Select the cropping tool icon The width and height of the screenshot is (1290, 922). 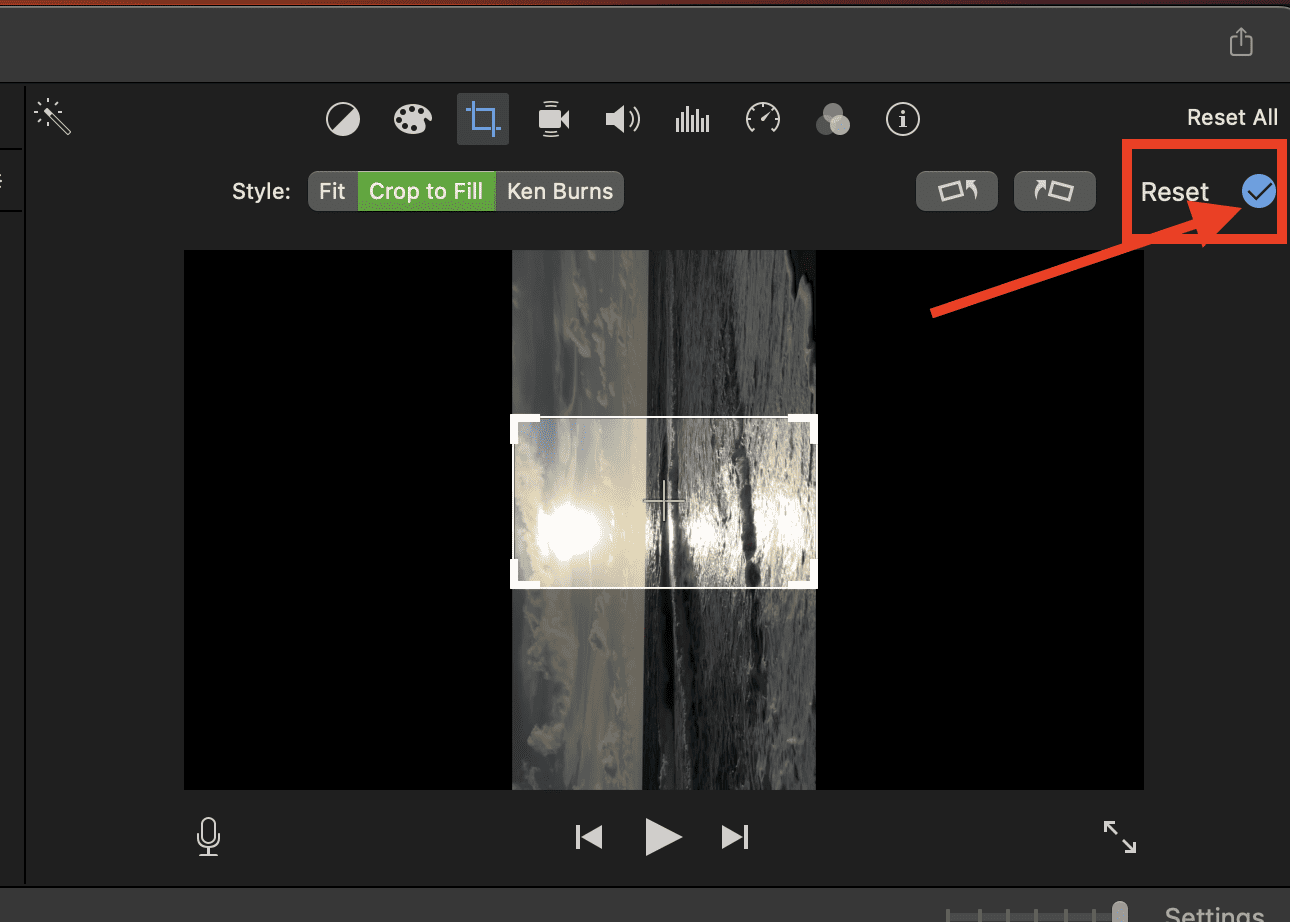pyautogui.click(x=483, y=120)
